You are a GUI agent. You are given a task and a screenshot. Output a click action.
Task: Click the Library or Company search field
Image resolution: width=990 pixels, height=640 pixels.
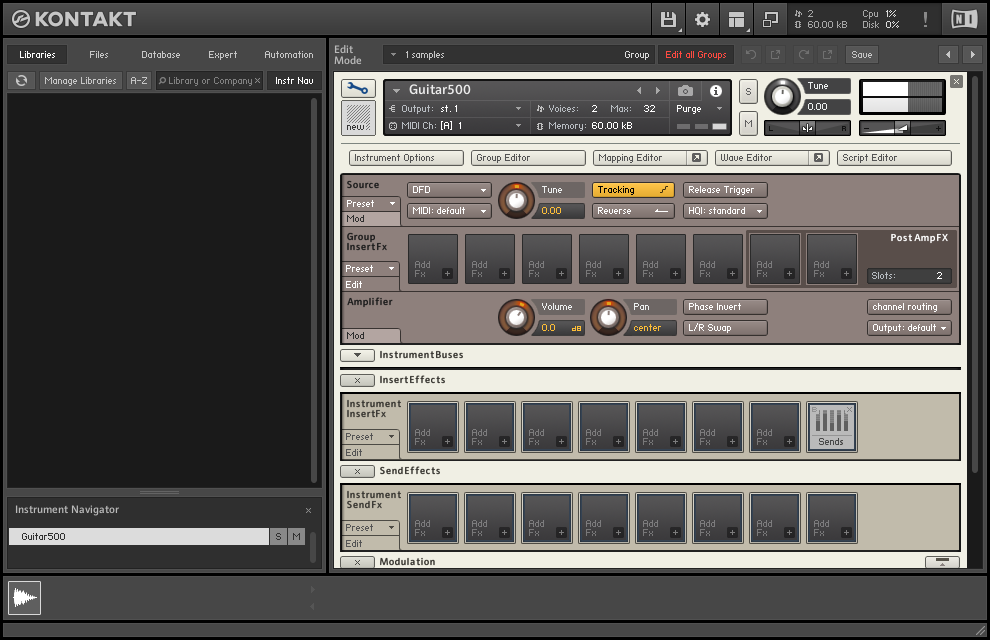click(210, 81)
